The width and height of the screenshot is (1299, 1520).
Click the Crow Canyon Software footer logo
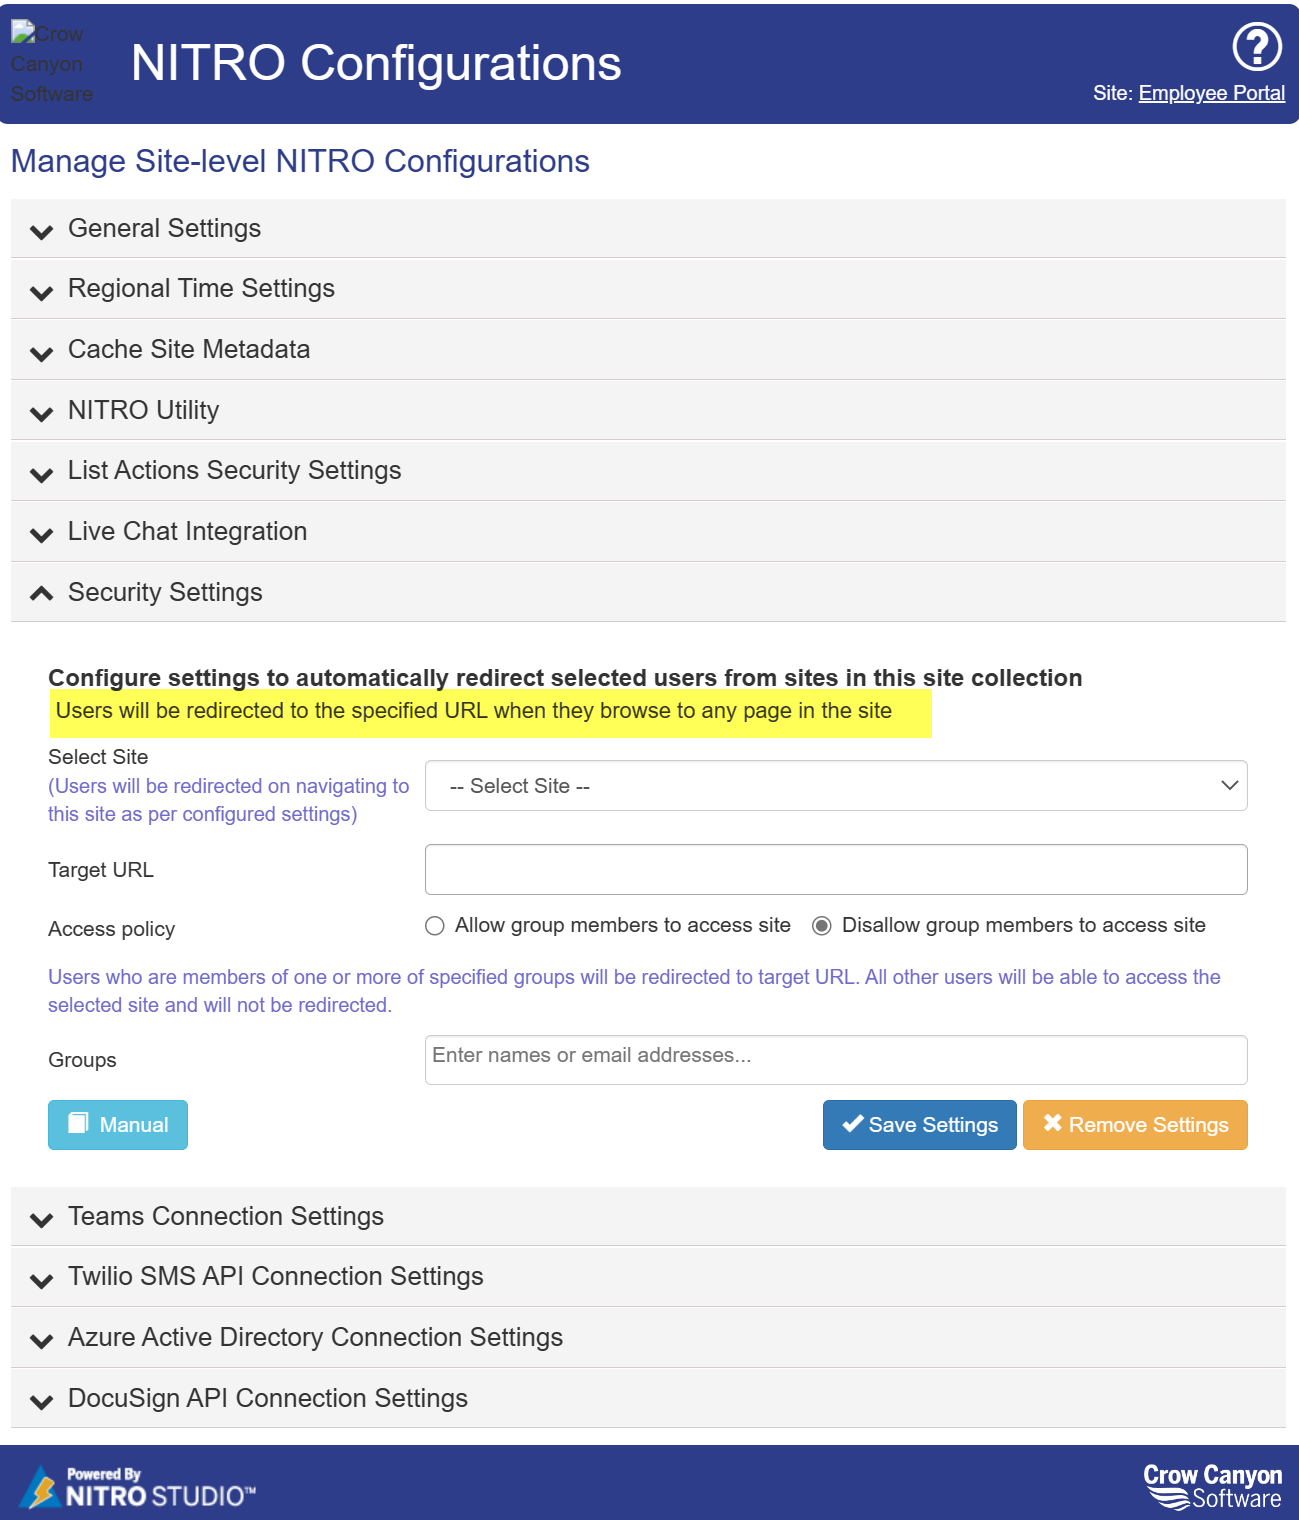click(1212, 1486)
